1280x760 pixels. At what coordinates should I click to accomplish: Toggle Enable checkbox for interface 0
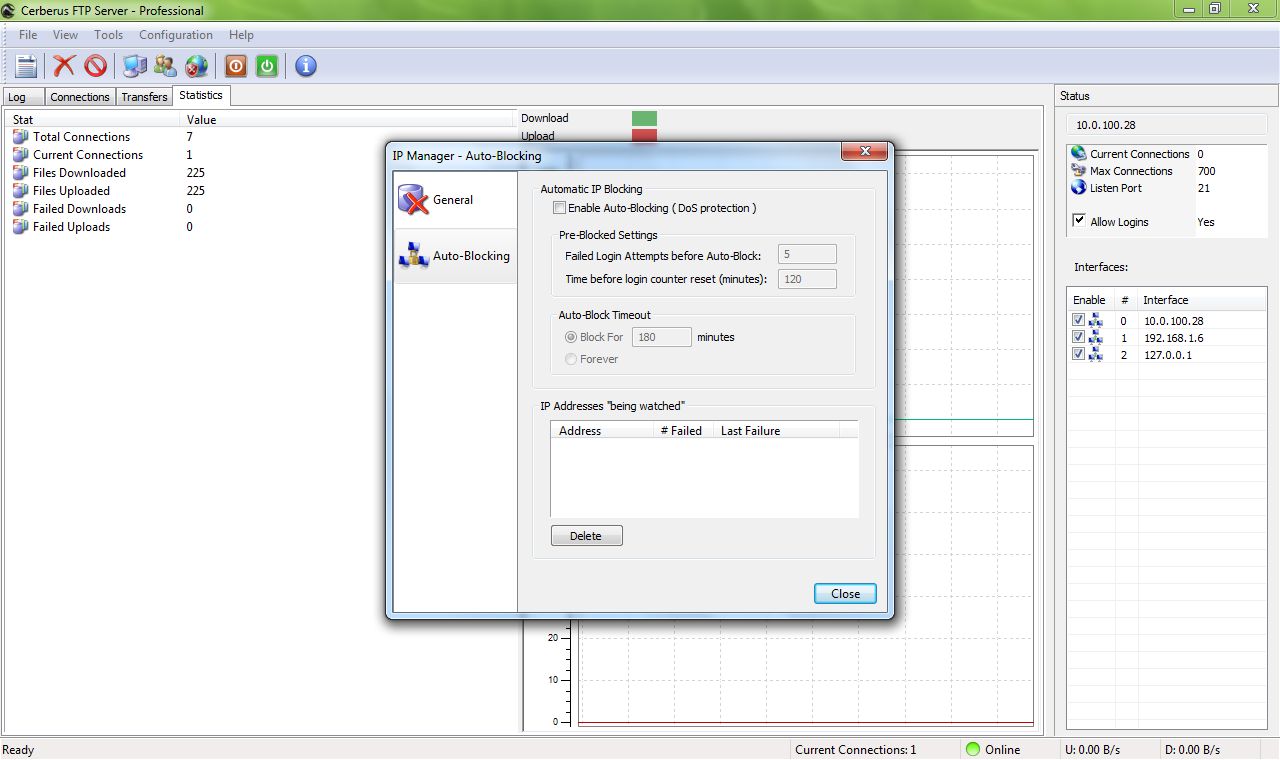(1078, 320)
